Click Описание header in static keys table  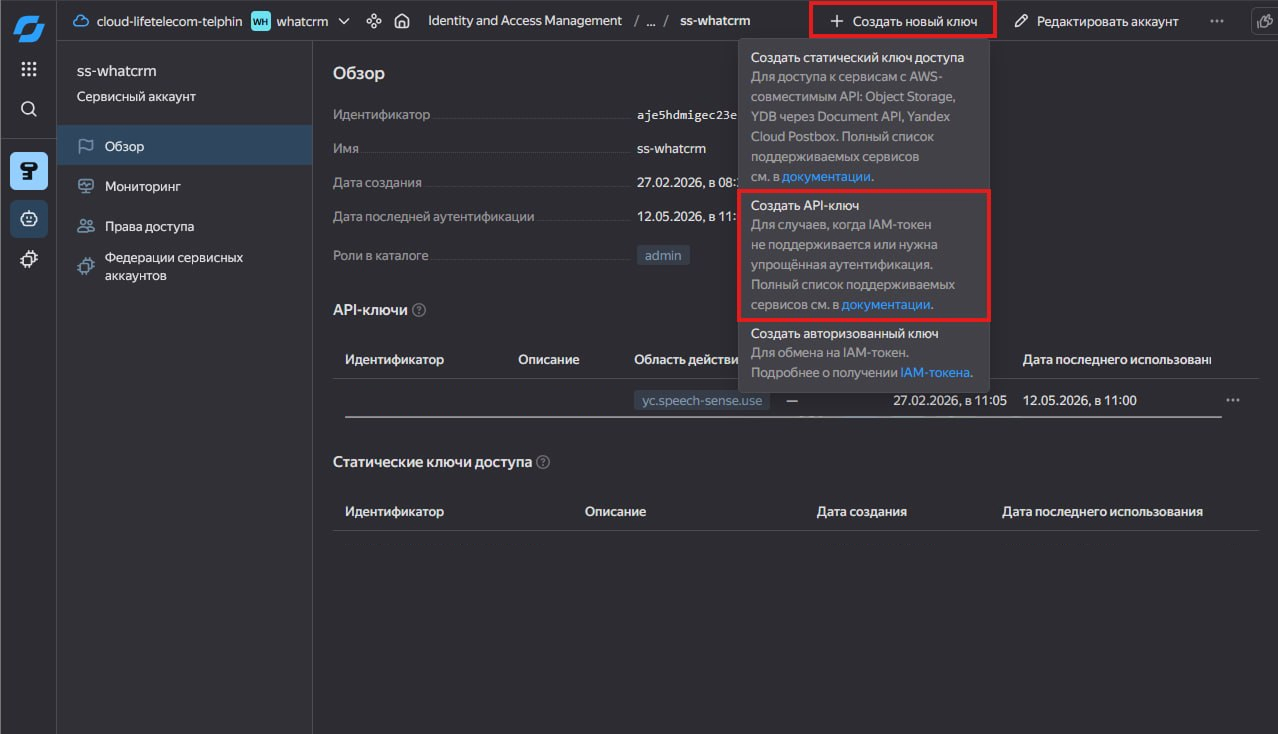pos(615,512)
